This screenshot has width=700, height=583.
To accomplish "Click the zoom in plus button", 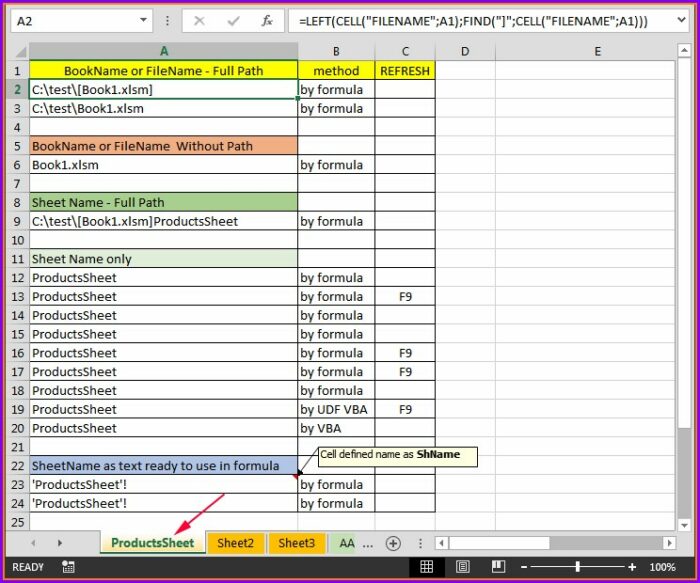I will pyautogui.click(x=632, y=567).
